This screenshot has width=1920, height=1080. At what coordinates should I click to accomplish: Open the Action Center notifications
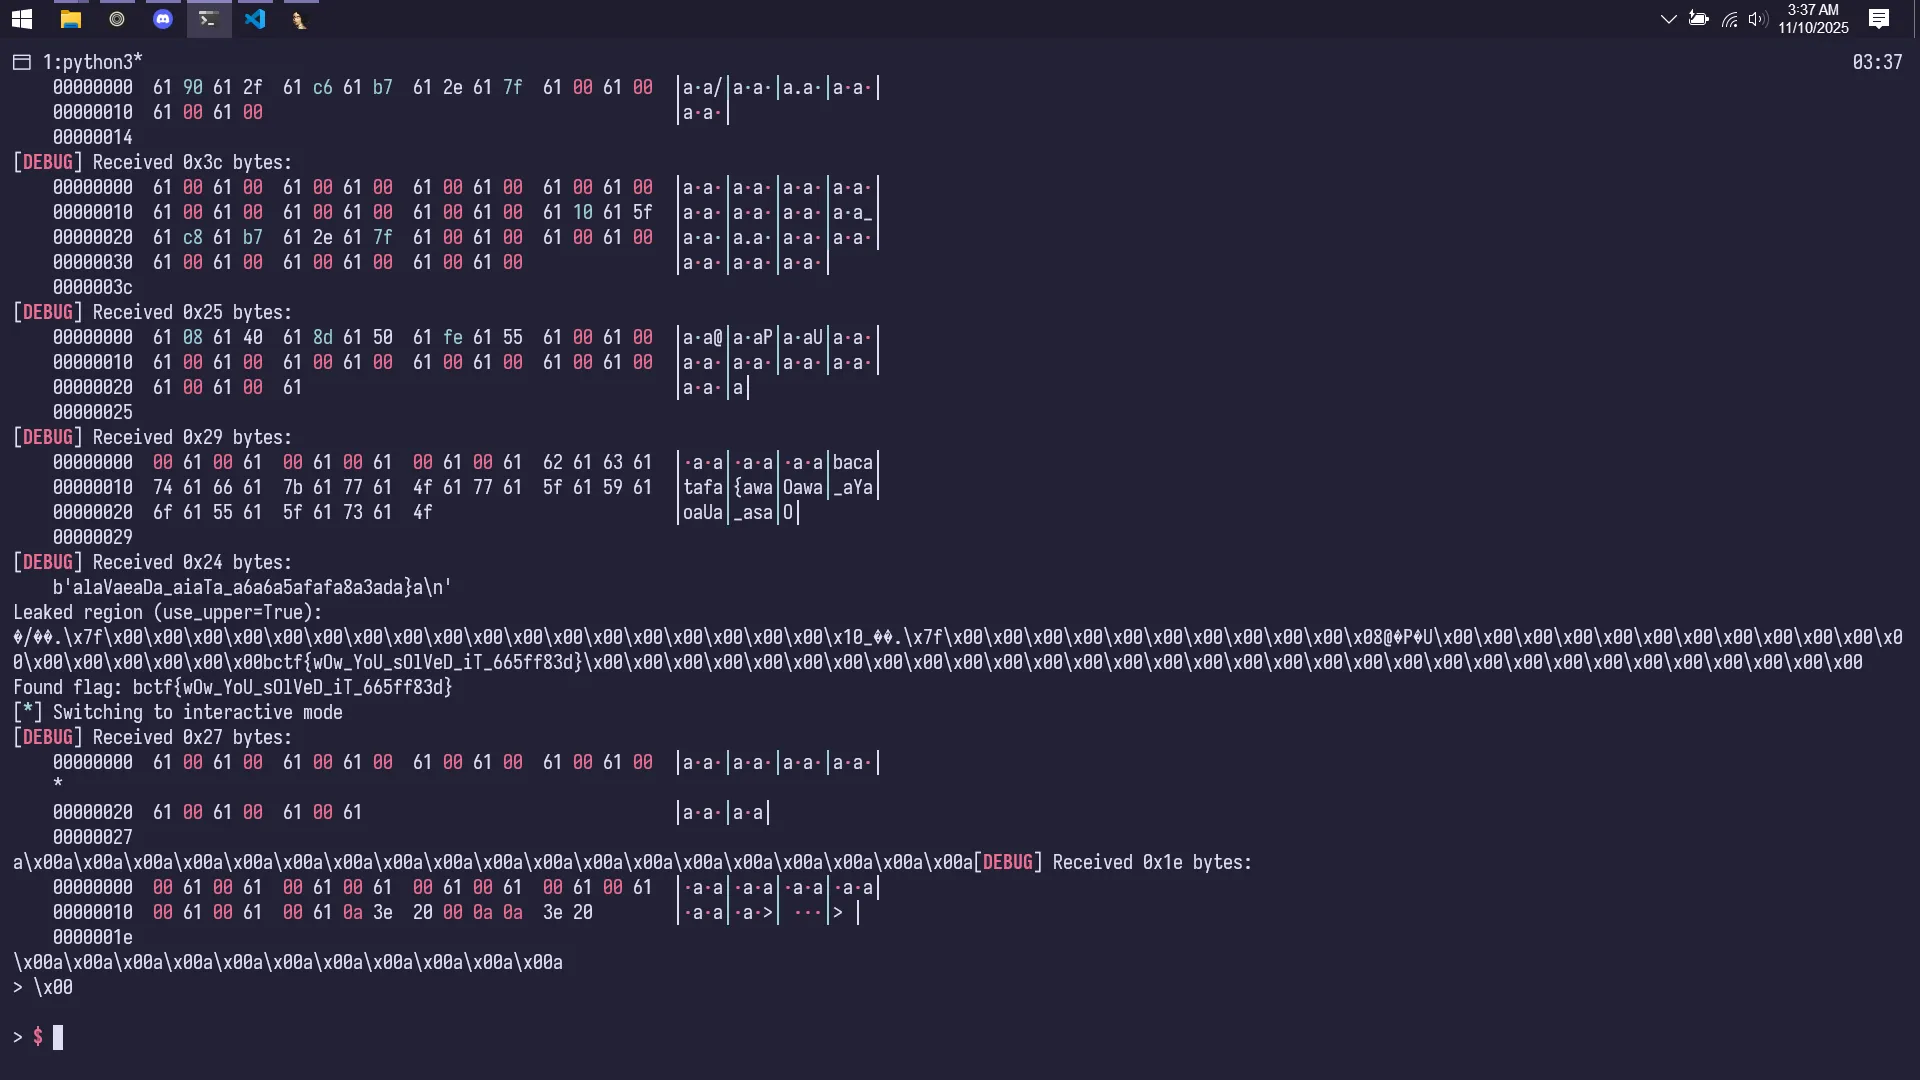[x=1879, y=19]
